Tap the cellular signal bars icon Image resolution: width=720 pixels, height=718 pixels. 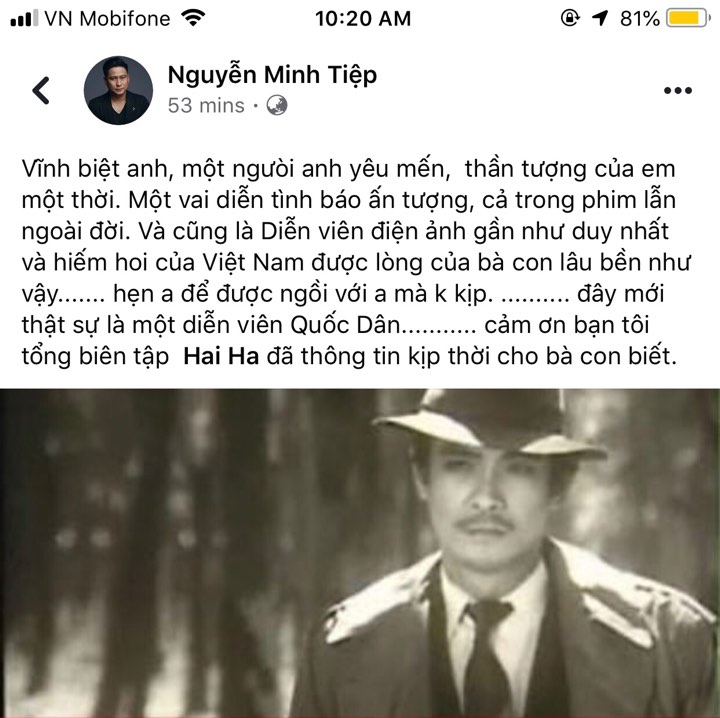[x=24, y=19]
